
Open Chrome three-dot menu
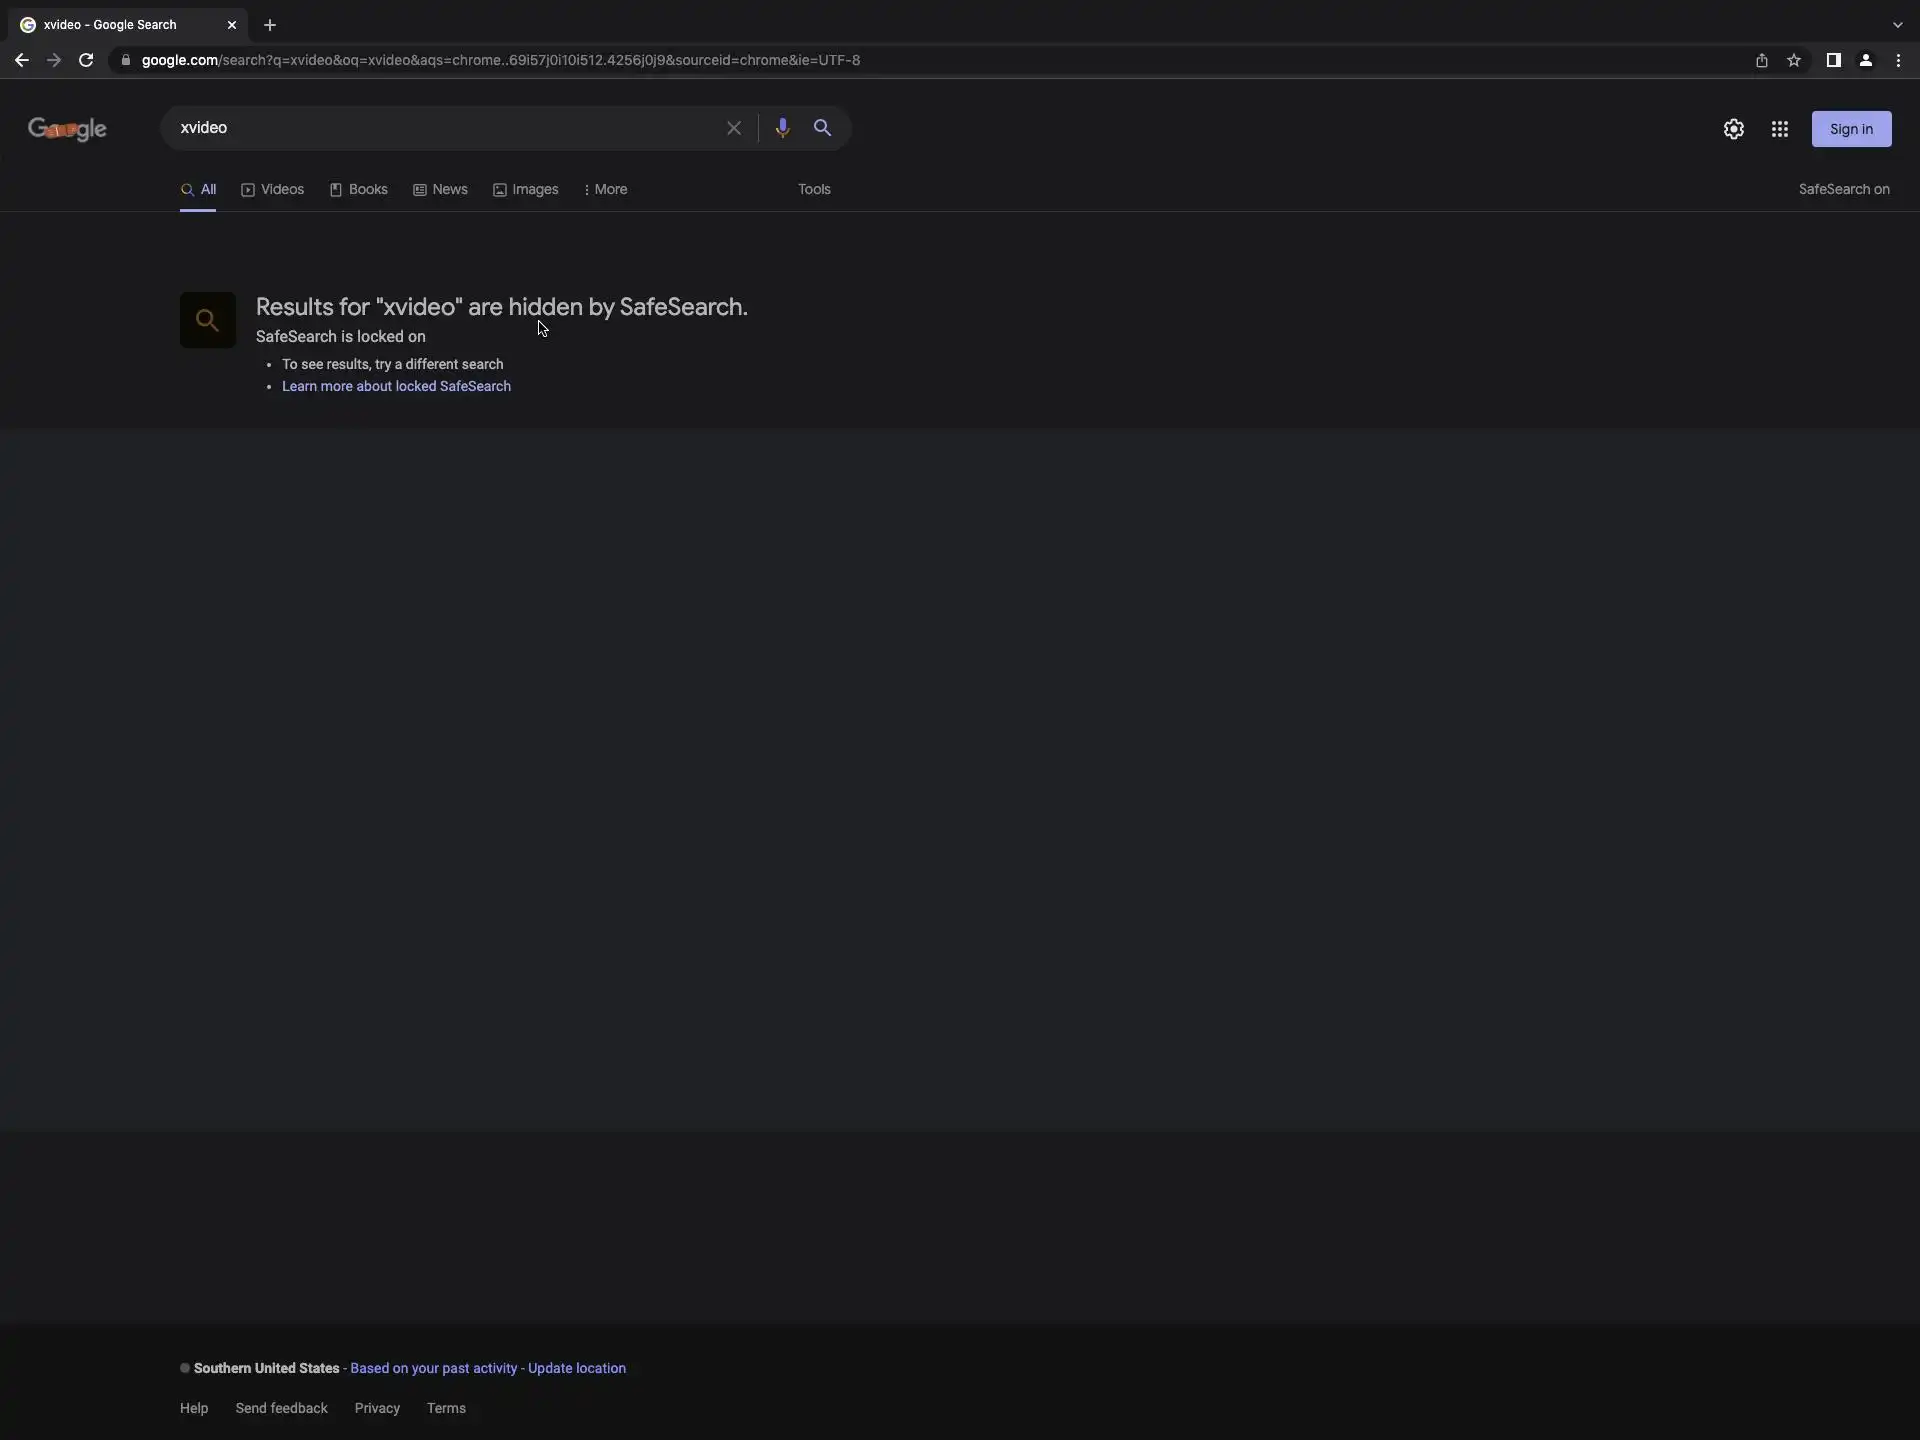pos(1898,60)
